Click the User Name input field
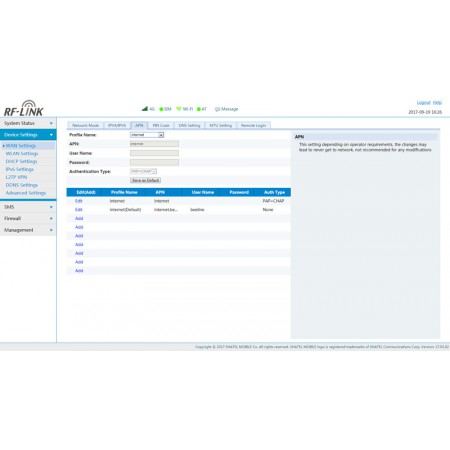Image resolution: width=450 pixels, height=450 pixels. click(154, 153)
